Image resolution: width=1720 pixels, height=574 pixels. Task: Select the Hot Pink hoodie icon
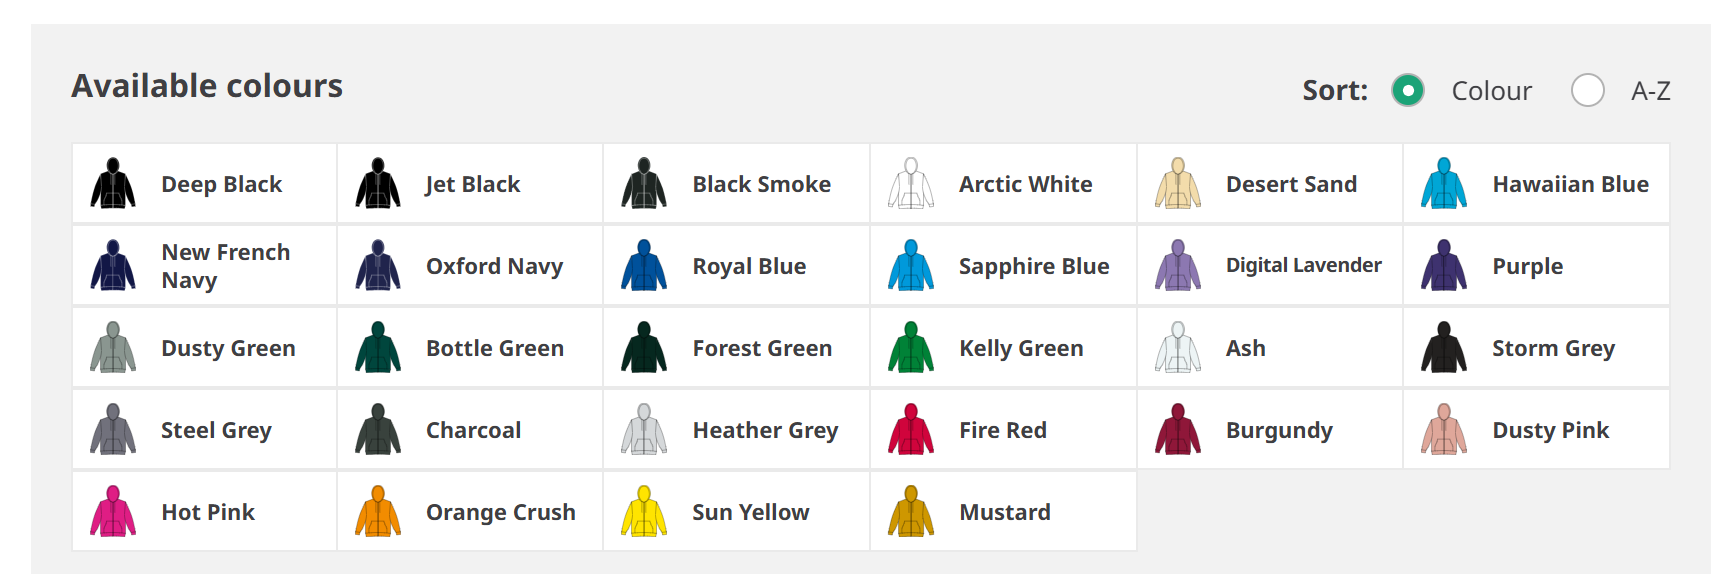113,512
